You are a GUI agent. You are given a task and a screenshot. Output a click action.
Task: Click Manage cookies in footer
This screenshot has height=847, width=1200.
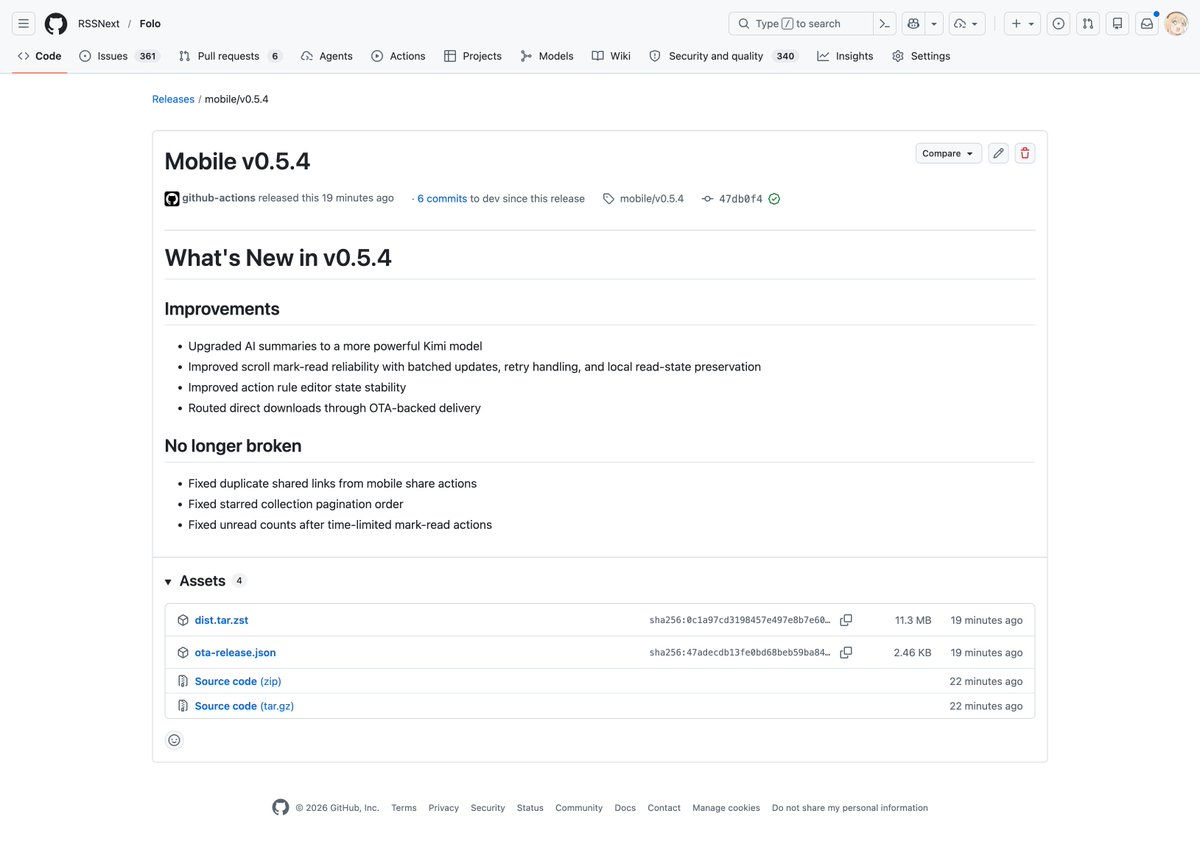[726, 808]
